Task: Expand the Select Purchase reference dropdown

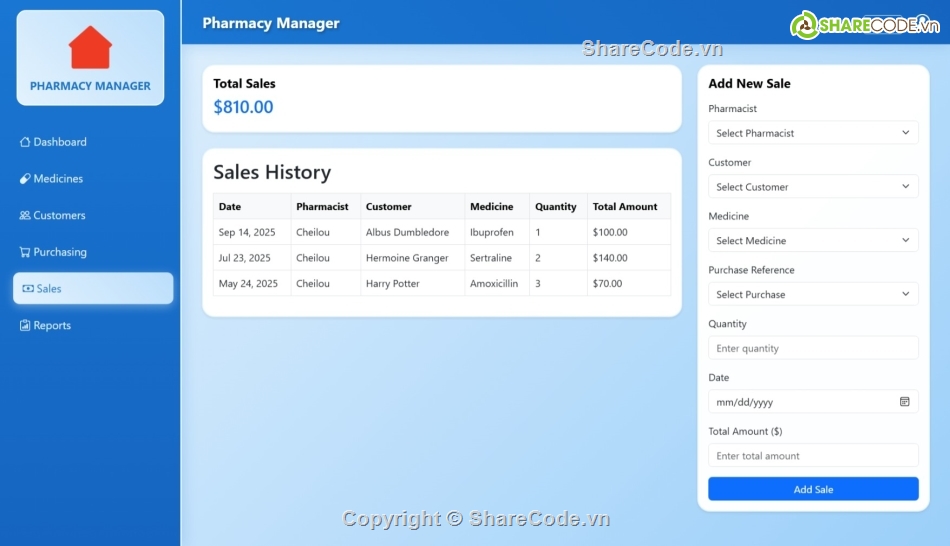Action: [812, 295]
